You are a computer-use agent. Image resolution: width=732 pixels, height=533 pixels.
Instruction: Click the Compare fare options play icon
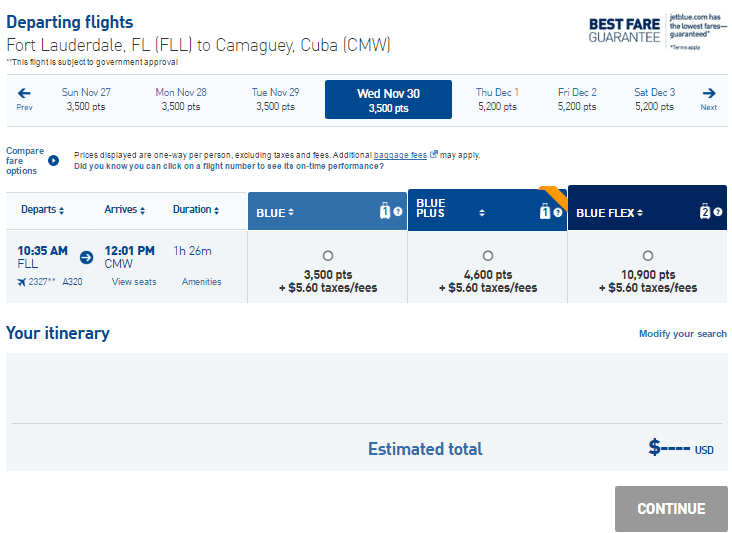[x=54, y=161]
